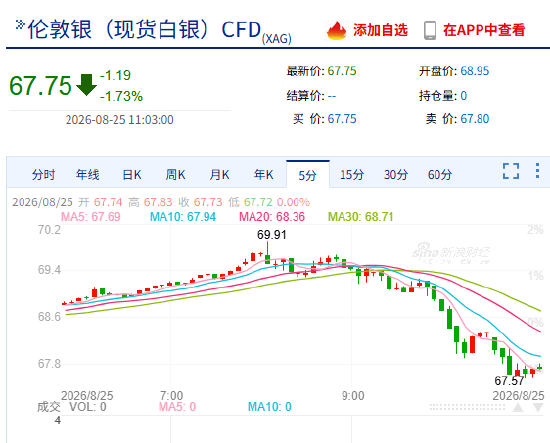Image resolution: width=550 pixels, height=443 pixels.
Task: Click the 69.91 high price label
Action: pos(272,235)
